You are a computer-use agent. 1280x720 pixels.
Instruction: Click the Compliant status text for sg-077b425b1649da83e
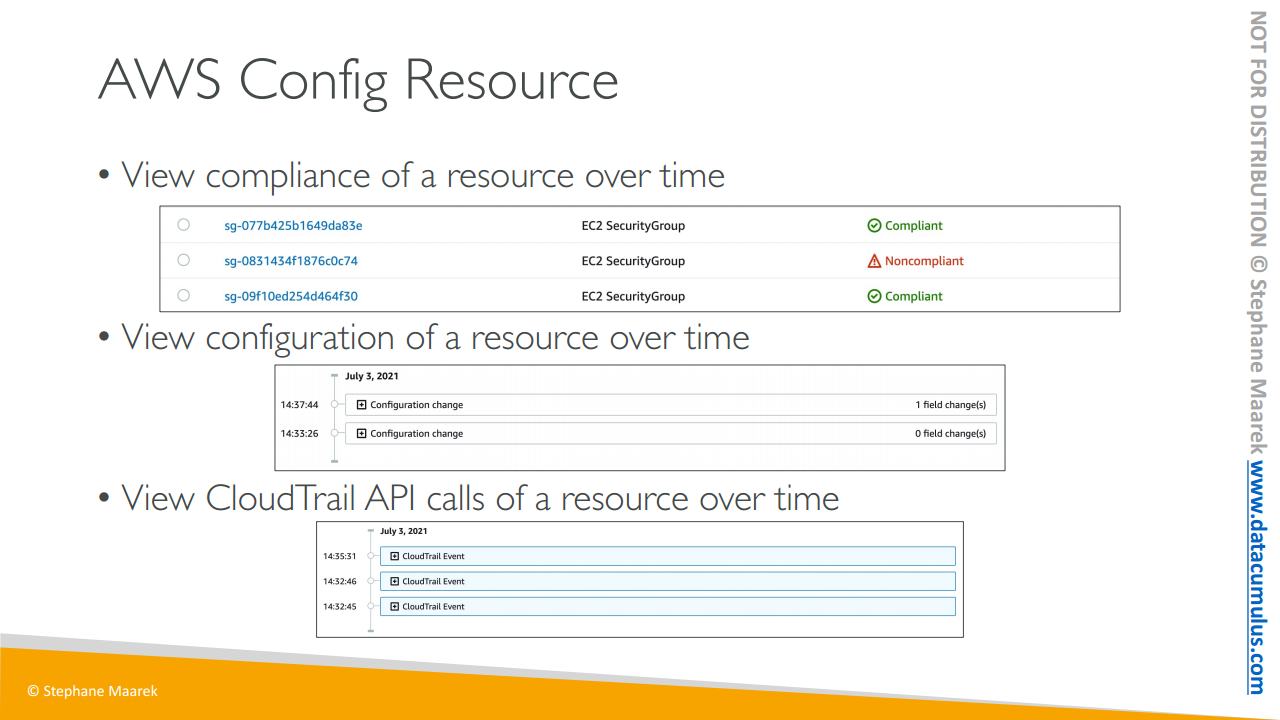coord(914,226)
